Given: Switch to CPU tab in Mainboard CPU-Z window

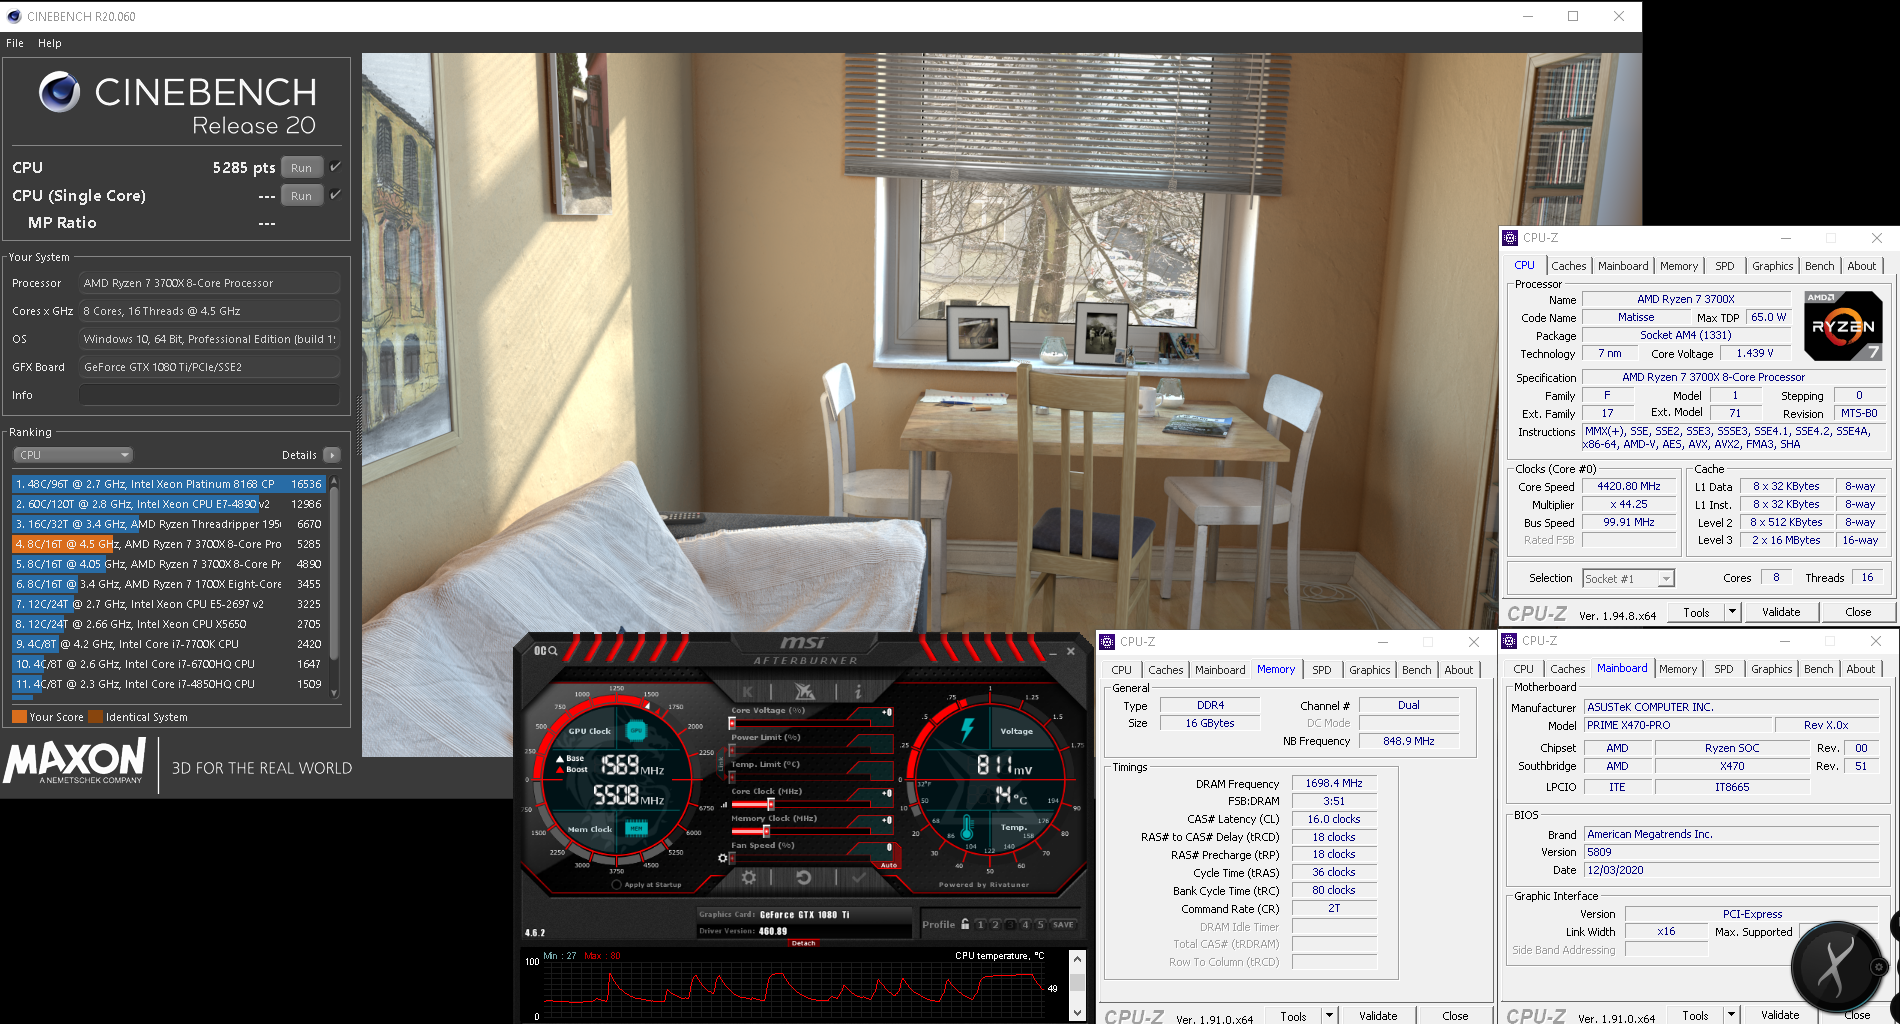Looking at the screenshot, I should coord(1523,669).
